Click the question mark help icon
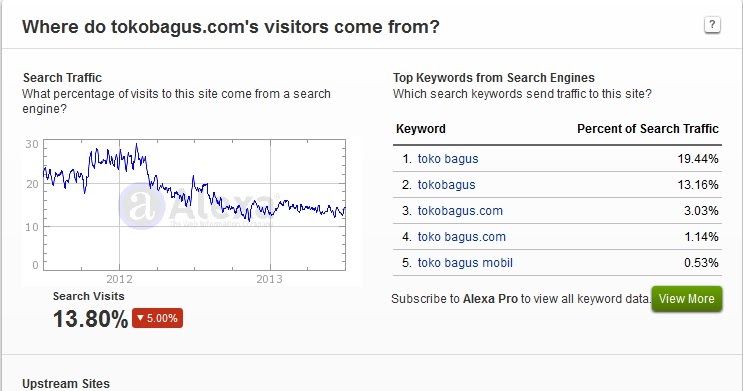Image resolution: width=743 pixels, height=391 pixels. click(x=712, y=25)
